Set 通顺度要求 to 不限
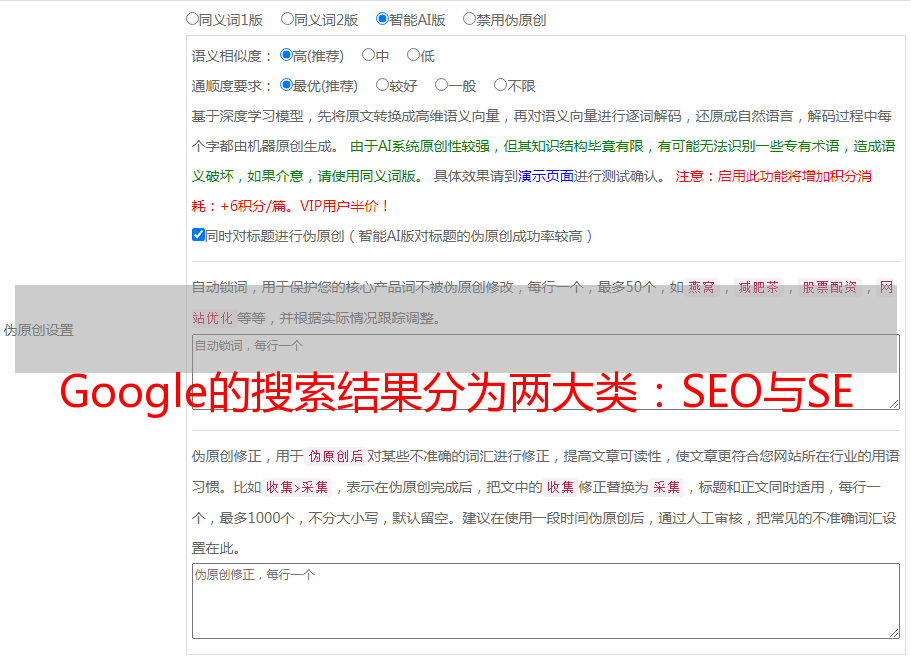911x658 pixels. click(x=500, y=85)
